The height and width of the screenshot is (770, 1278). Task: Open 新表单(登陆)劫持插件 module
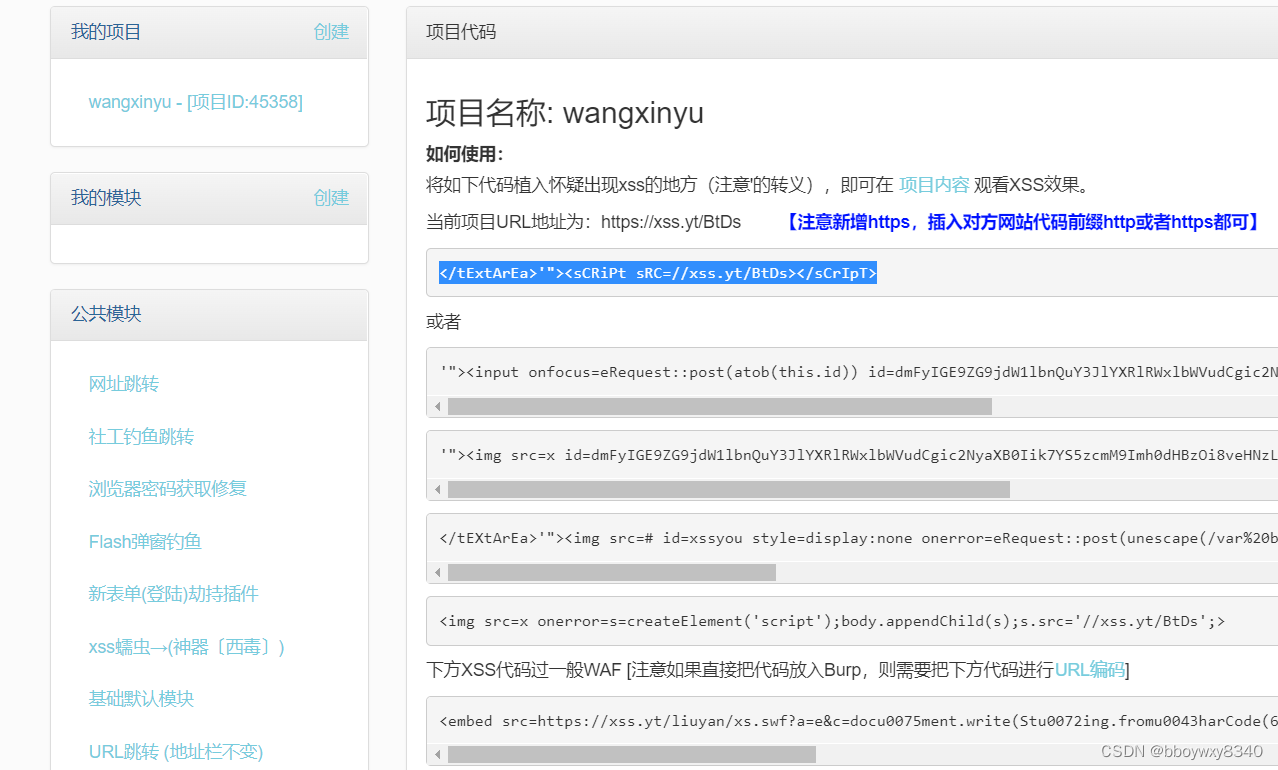point(174,594)
